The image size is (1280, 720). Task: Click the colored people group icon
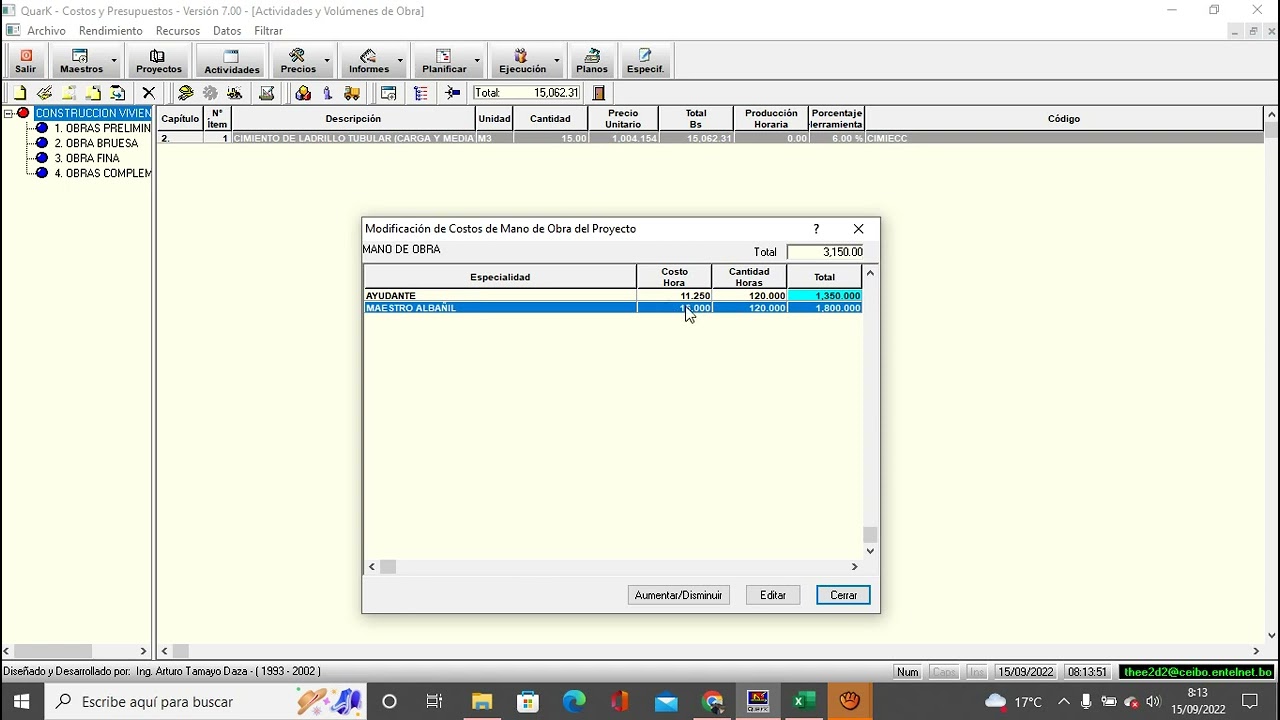(x=303, y=93)
